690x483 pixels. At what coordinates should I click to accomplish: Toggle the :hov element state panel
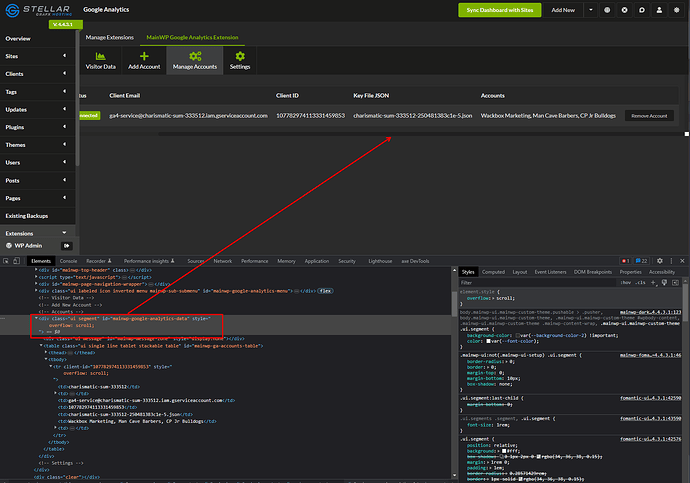(x=626, y=283)
